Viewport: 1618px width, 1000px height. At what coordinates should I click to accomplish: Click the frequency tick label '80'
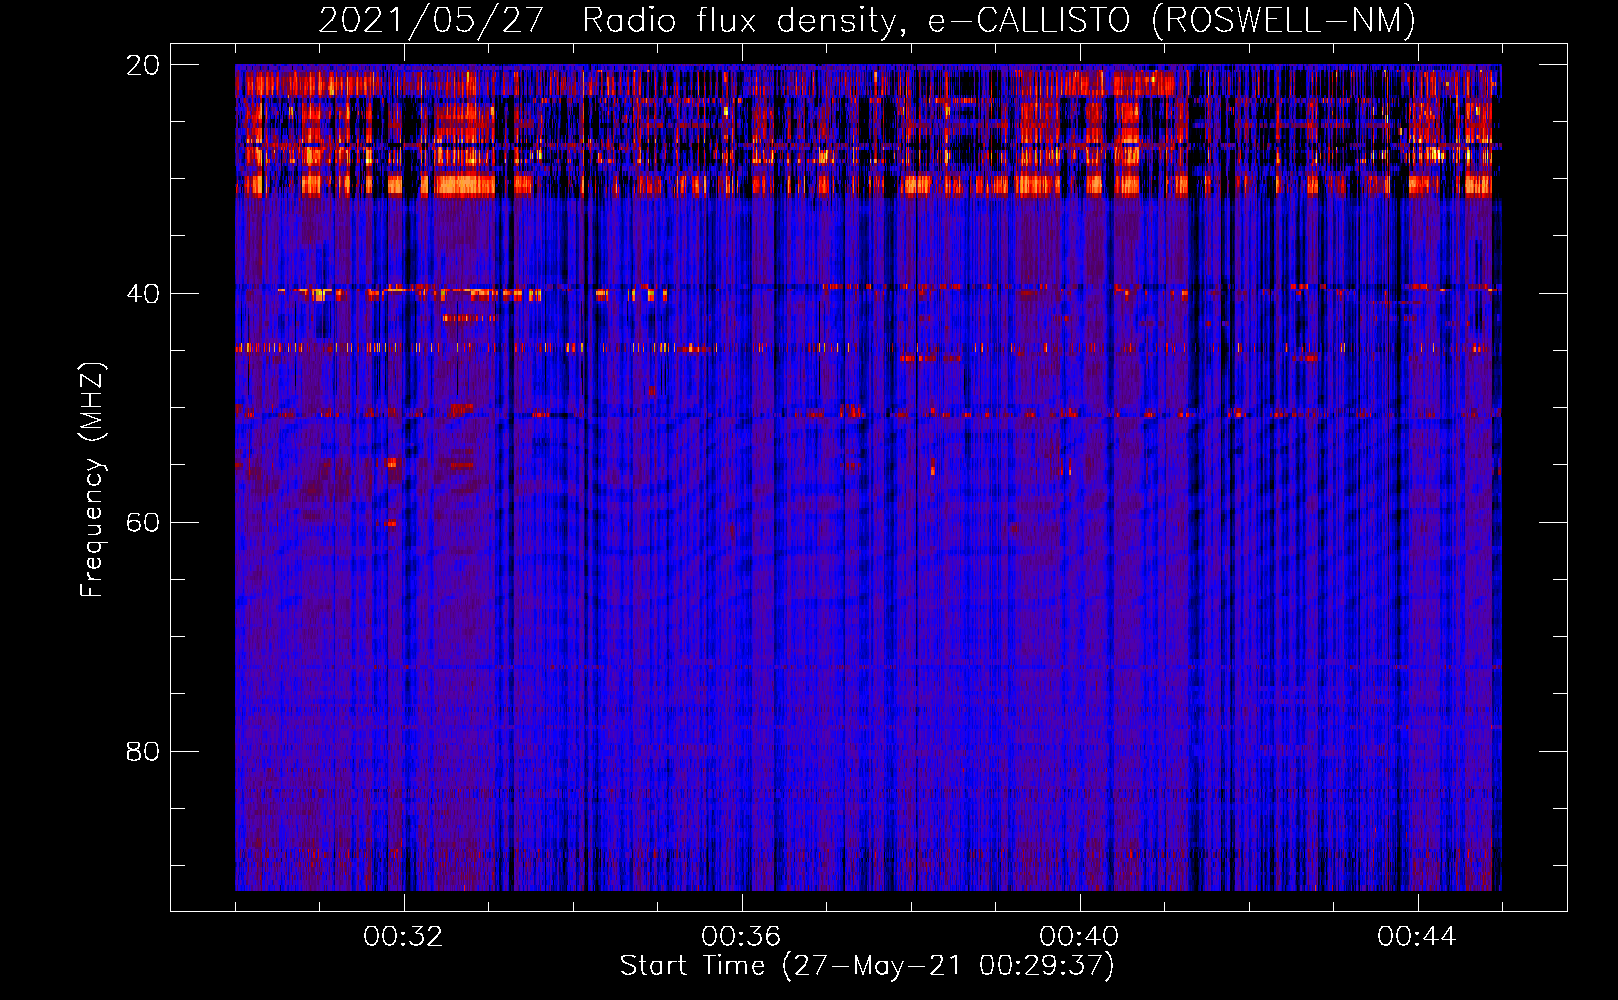pos(143,751)
